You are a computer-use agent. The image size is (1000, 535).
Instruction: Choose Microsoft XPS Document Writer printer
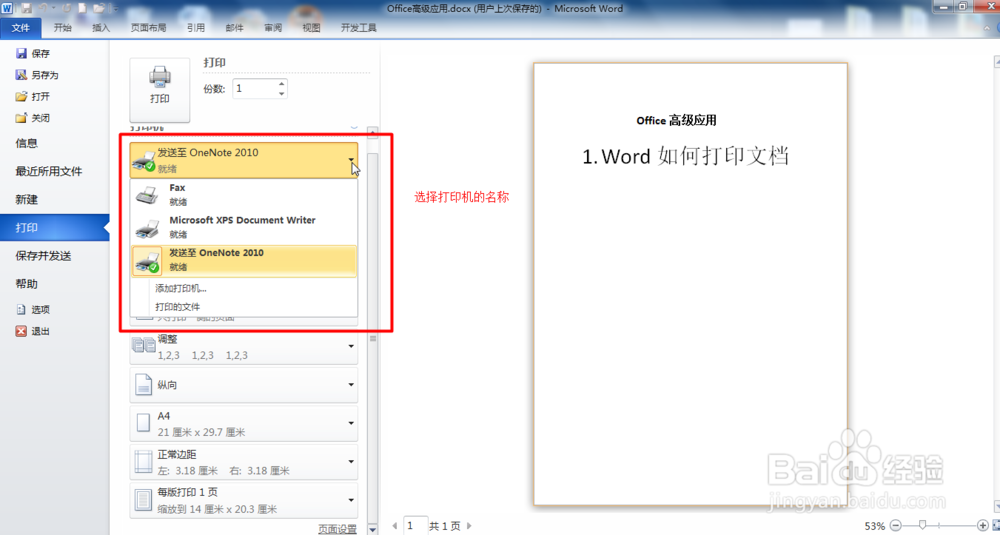[x=244, y=228]
